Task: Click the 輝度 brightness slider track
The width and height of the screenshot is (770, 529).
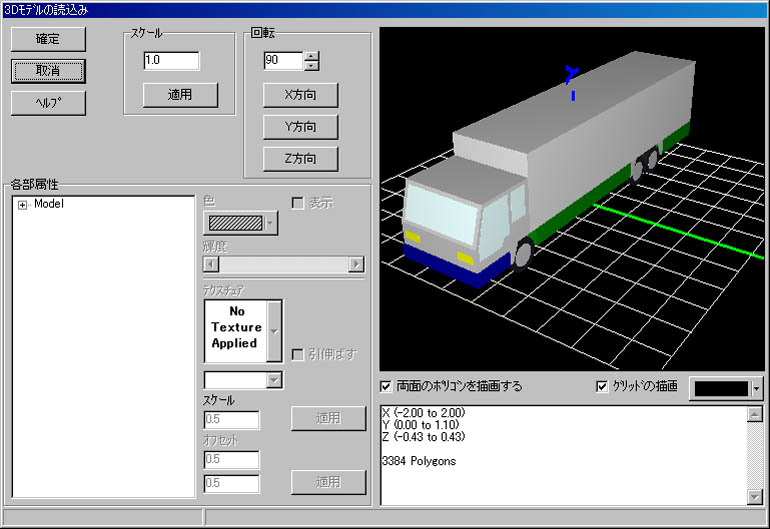Action: [284, 264]
